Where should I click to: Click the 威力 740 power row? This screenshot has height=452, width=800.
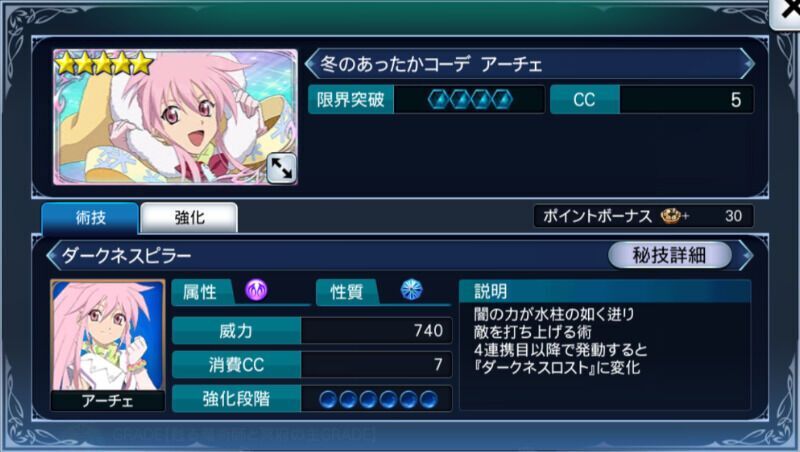(312, 331)
